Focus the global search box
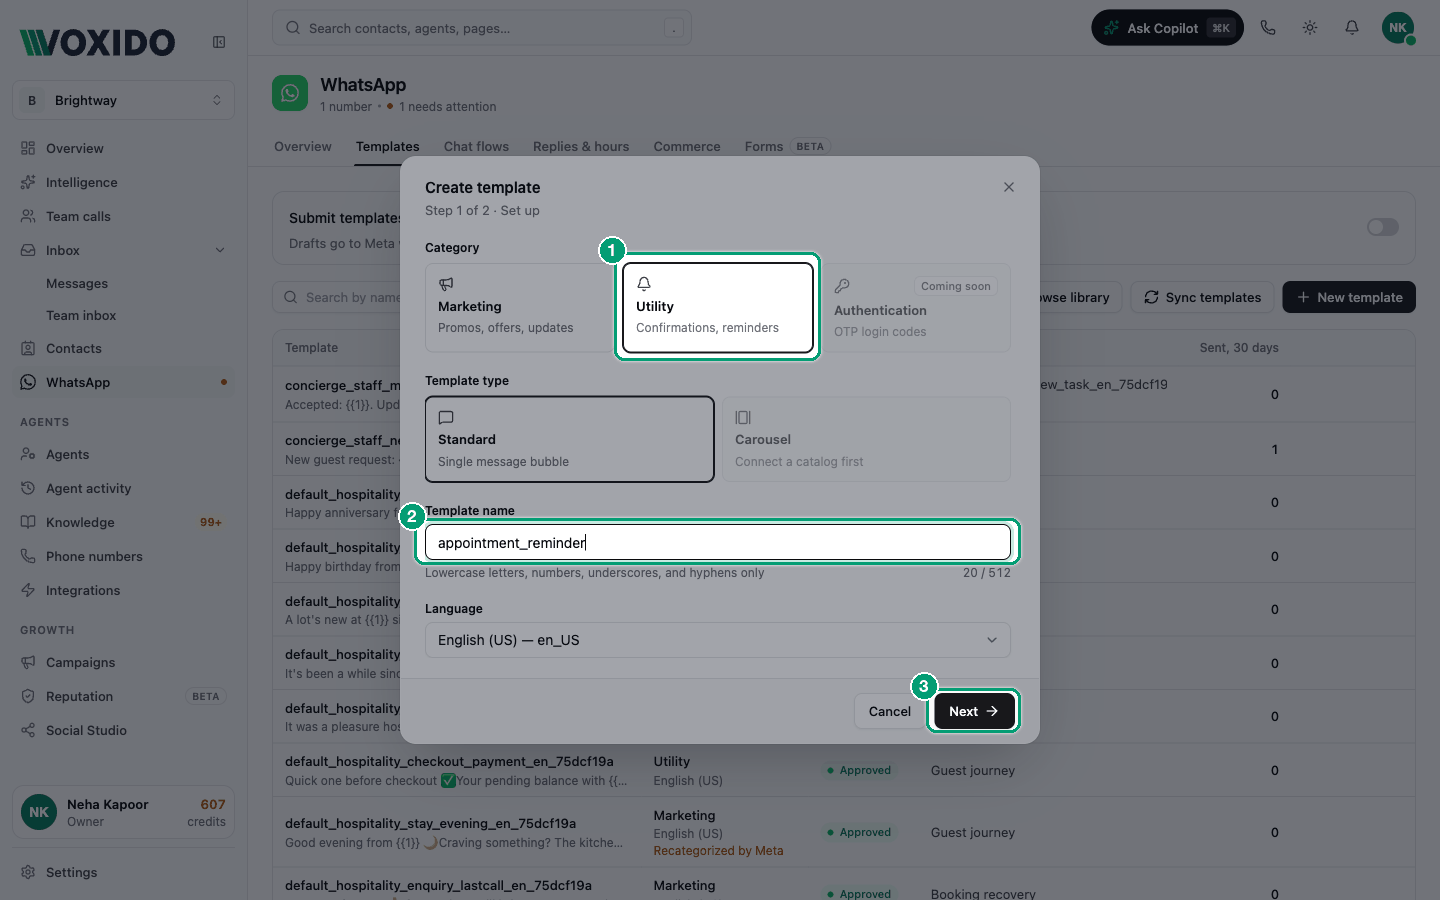 [482, 28]
